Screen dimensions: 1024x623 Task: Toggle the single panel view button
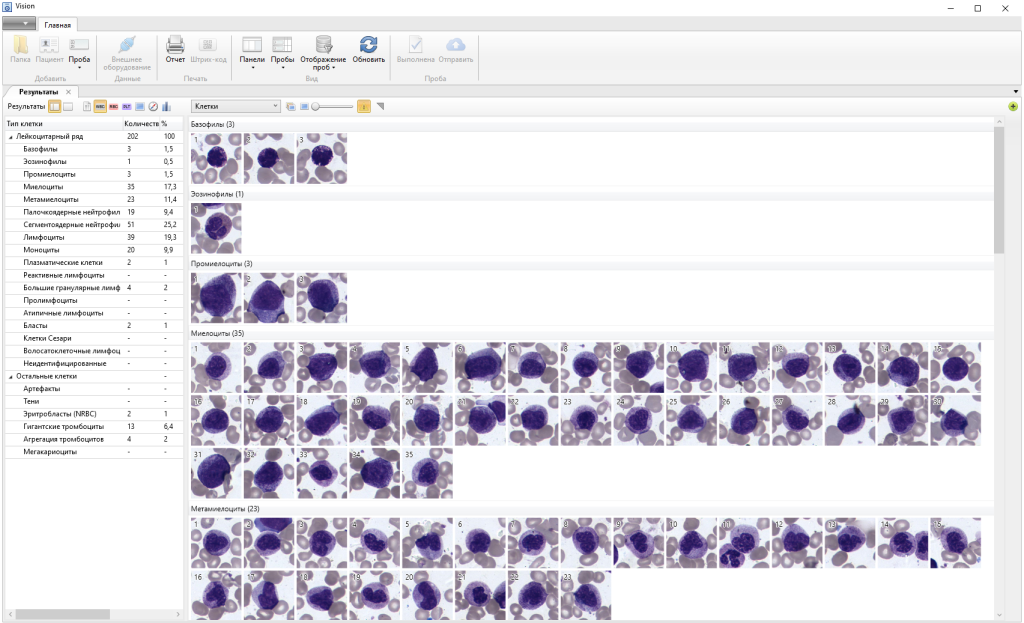tap(68, 106)
